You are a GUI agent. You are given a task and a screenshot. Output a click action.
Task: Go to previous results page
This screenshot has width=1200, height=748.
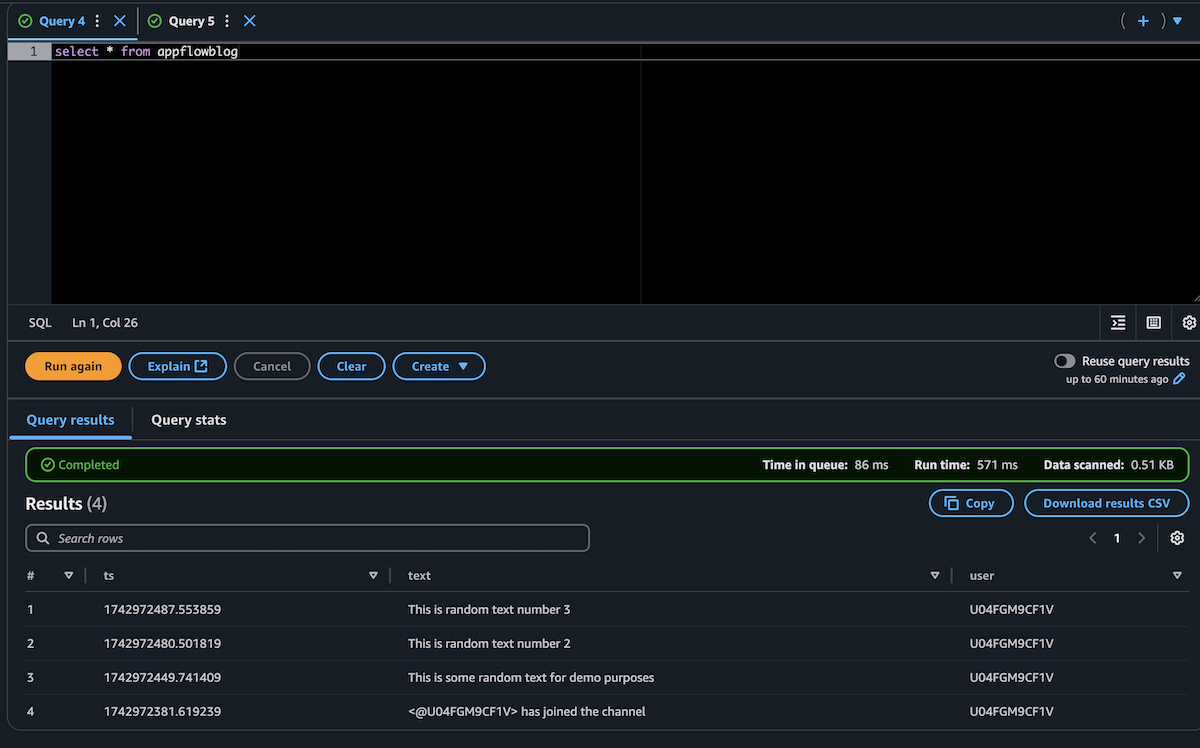[x=1093, y=538]
